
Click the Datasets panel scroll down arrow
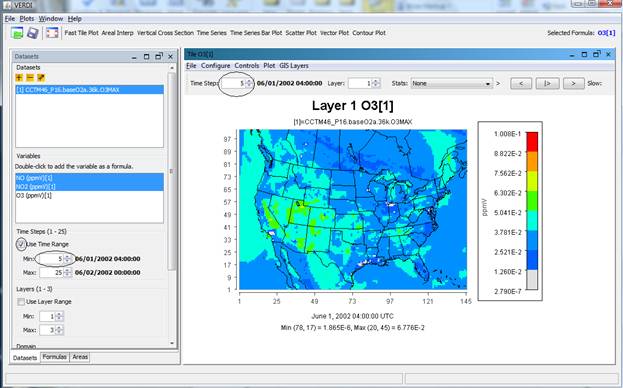pos(172,344)
